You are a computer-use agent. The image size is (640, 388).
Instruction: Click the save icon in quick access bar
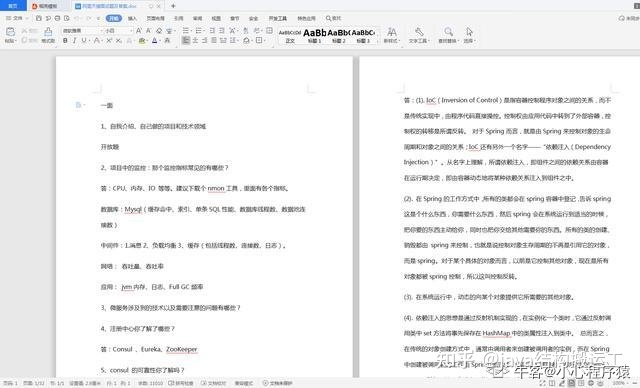point(39,18)
